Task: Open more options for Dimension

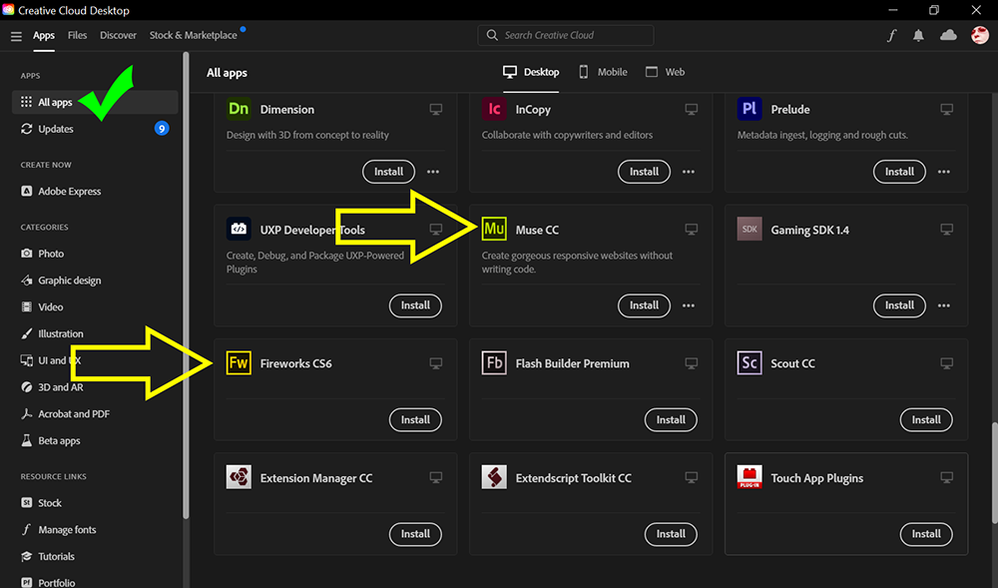Action: (433, 172)
